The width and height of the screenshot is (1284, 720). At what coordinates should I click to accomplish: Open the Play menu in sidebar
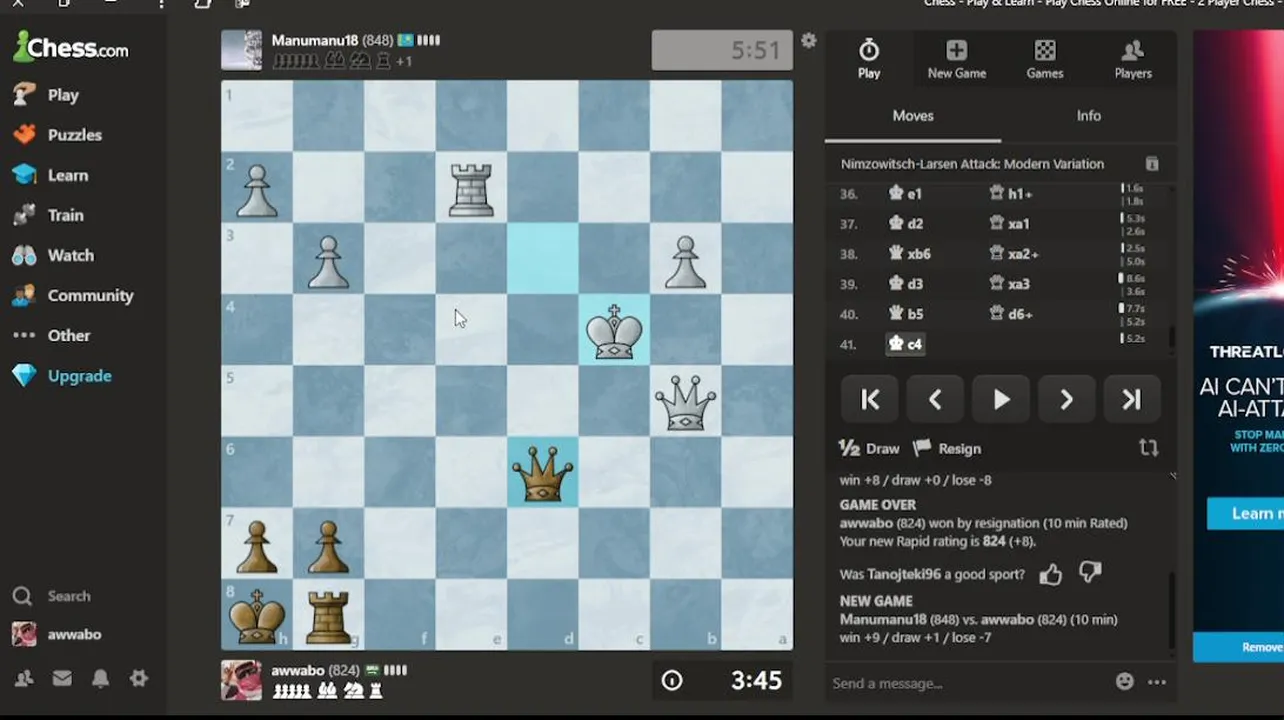46,95
